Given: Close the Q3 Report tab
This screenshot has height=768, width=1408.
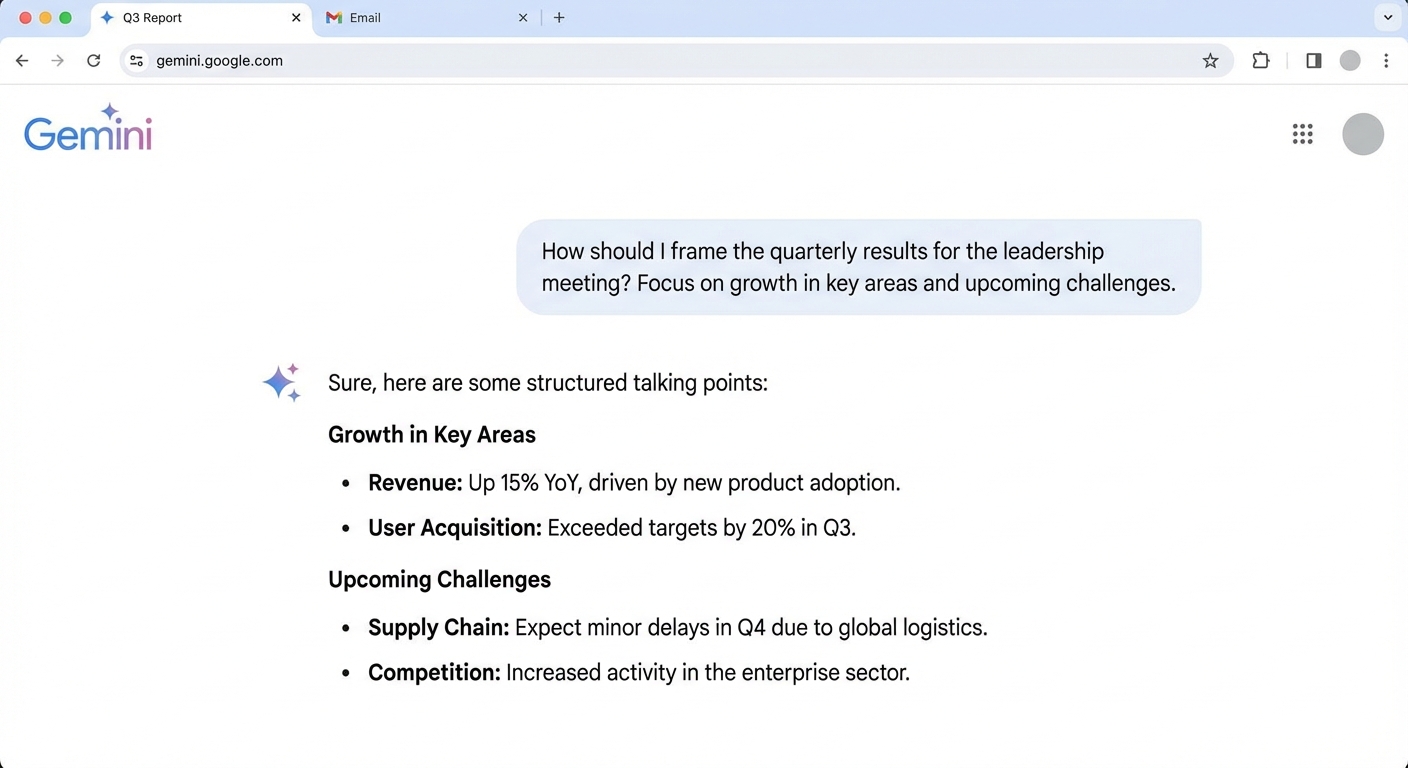Looking at the screenshot, I should tap(296, 18).
